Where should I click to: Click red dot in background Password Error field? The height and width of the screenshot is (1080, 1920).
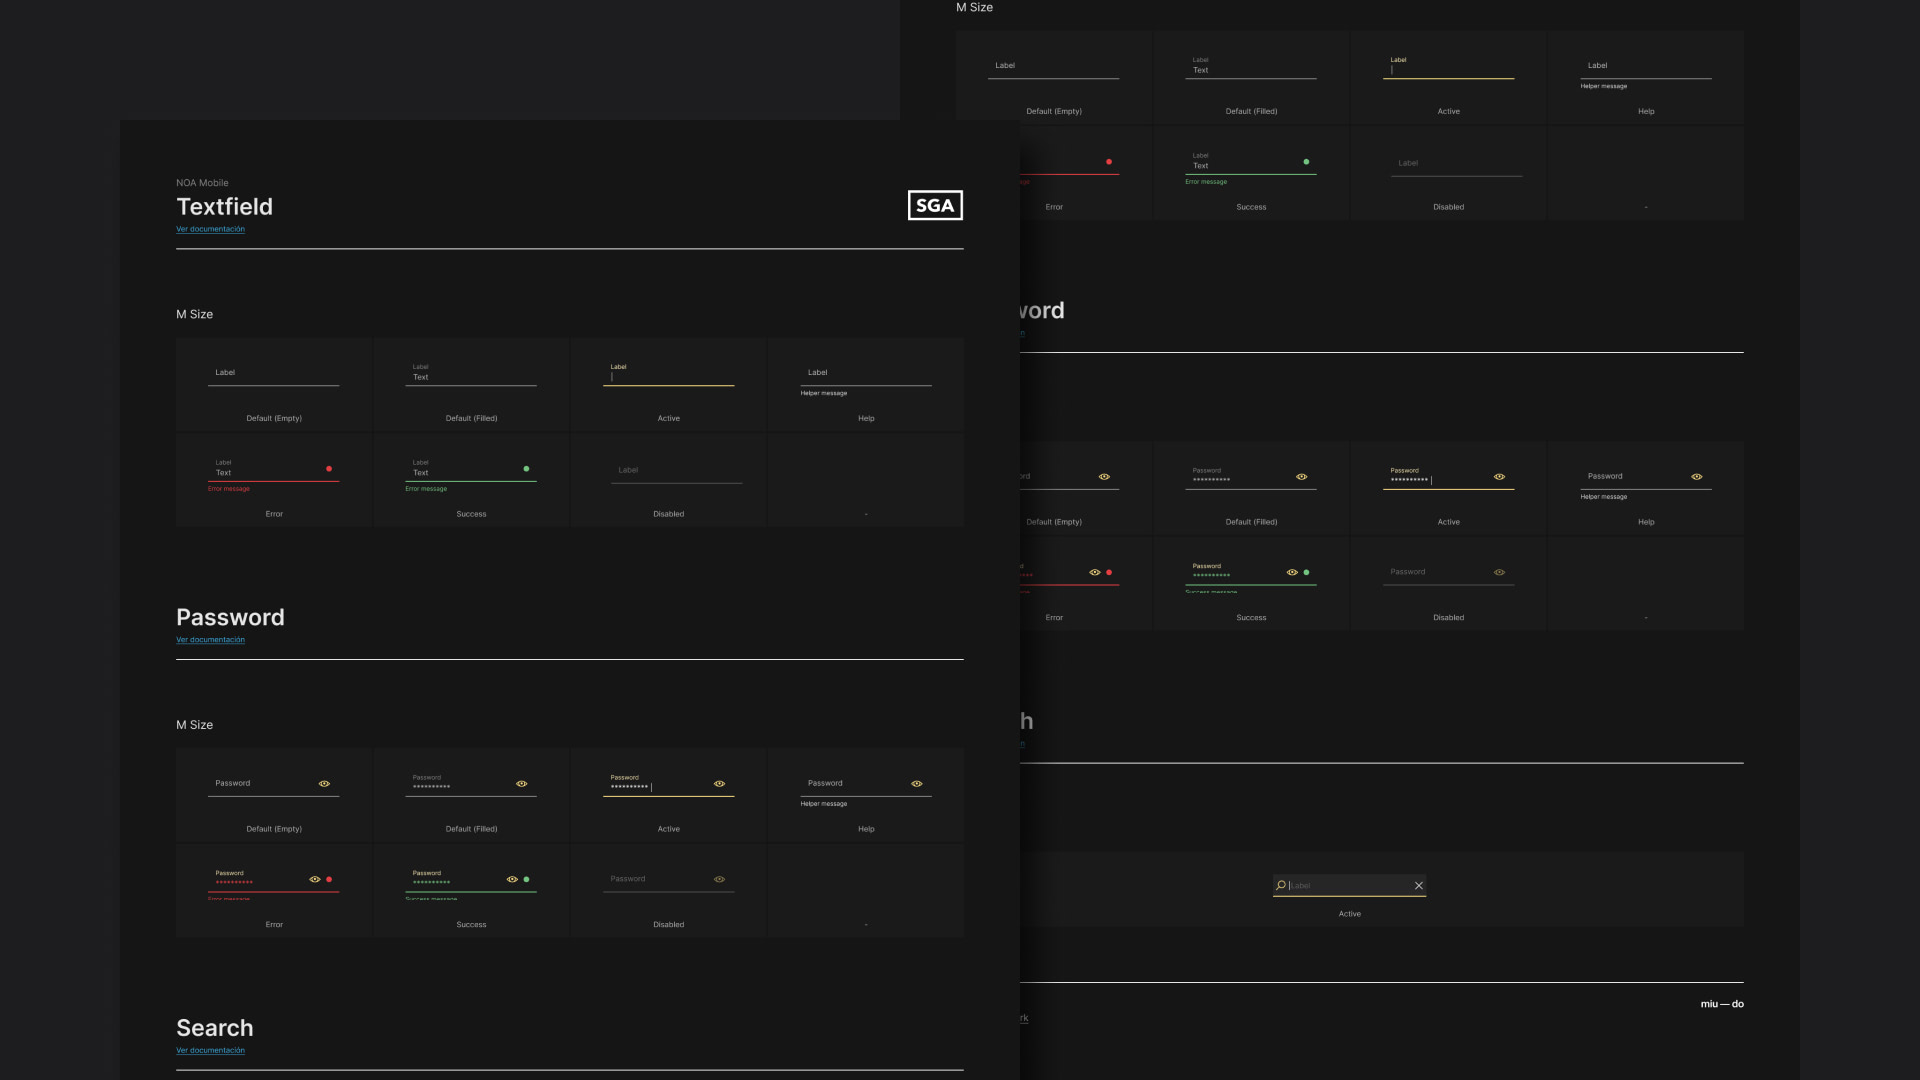(x=1109, y=572)
